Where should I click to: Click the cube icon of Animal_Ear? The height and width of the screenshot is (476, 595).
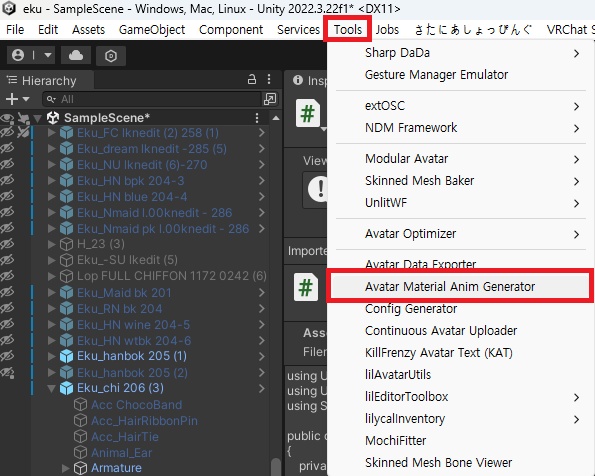[x=80, y=452]
